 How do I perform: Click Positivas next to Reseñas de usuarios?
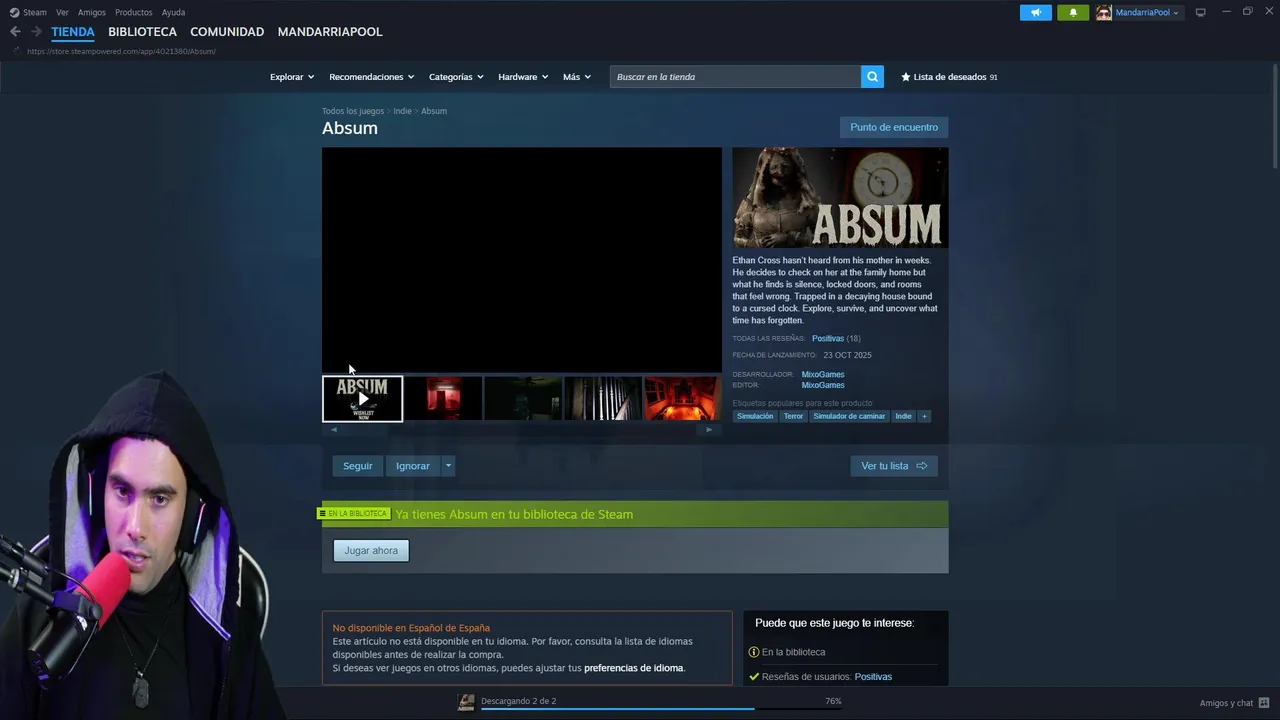pyautogui.click(x=873, y=677)
